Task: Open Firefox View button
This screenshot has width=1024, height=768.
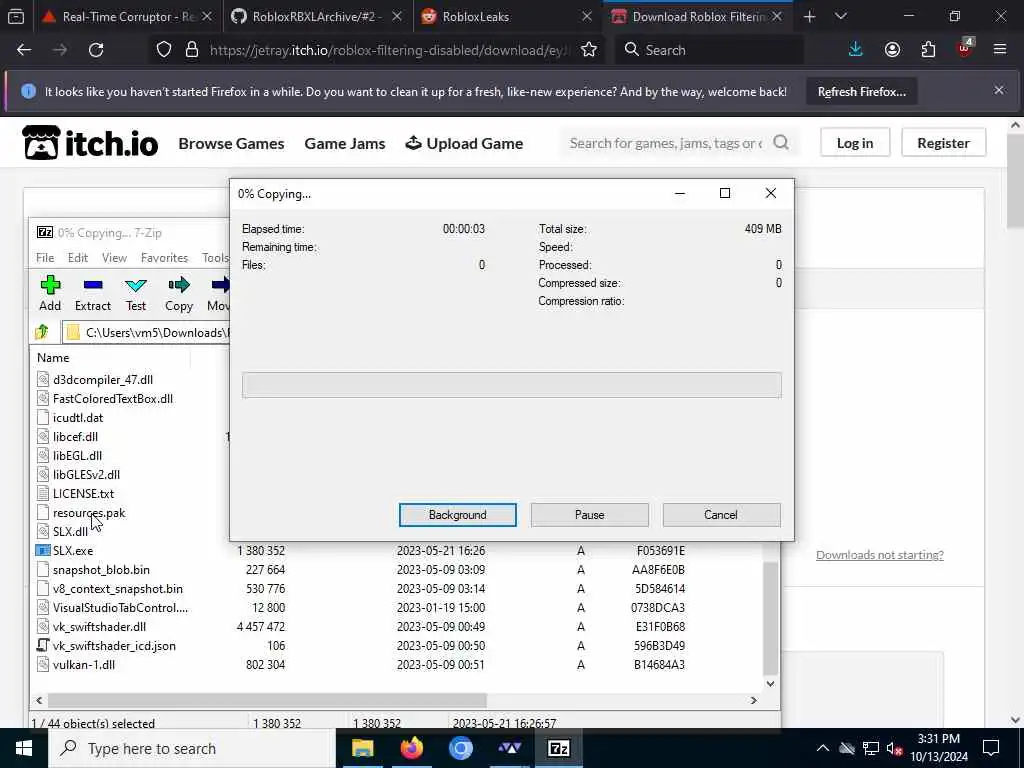Action: [16, 16]
